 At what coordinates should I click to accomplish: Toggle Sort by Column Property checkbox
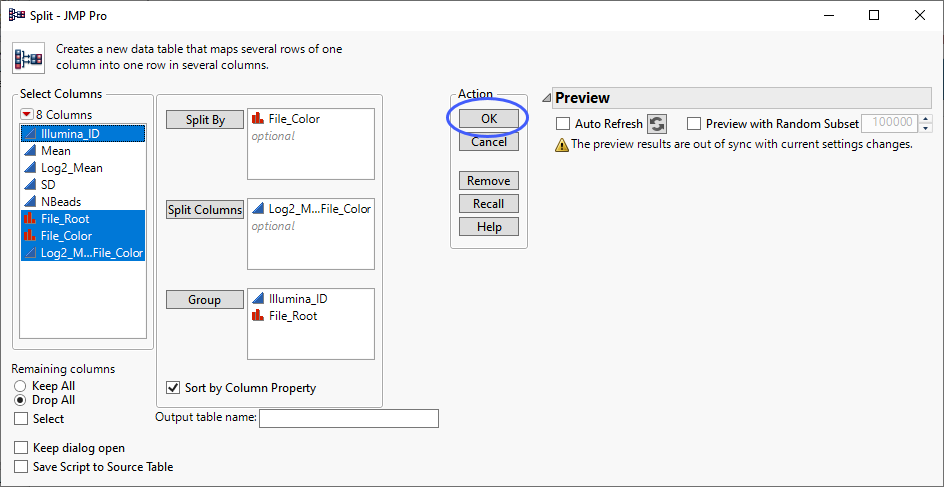tap(174, 388)
